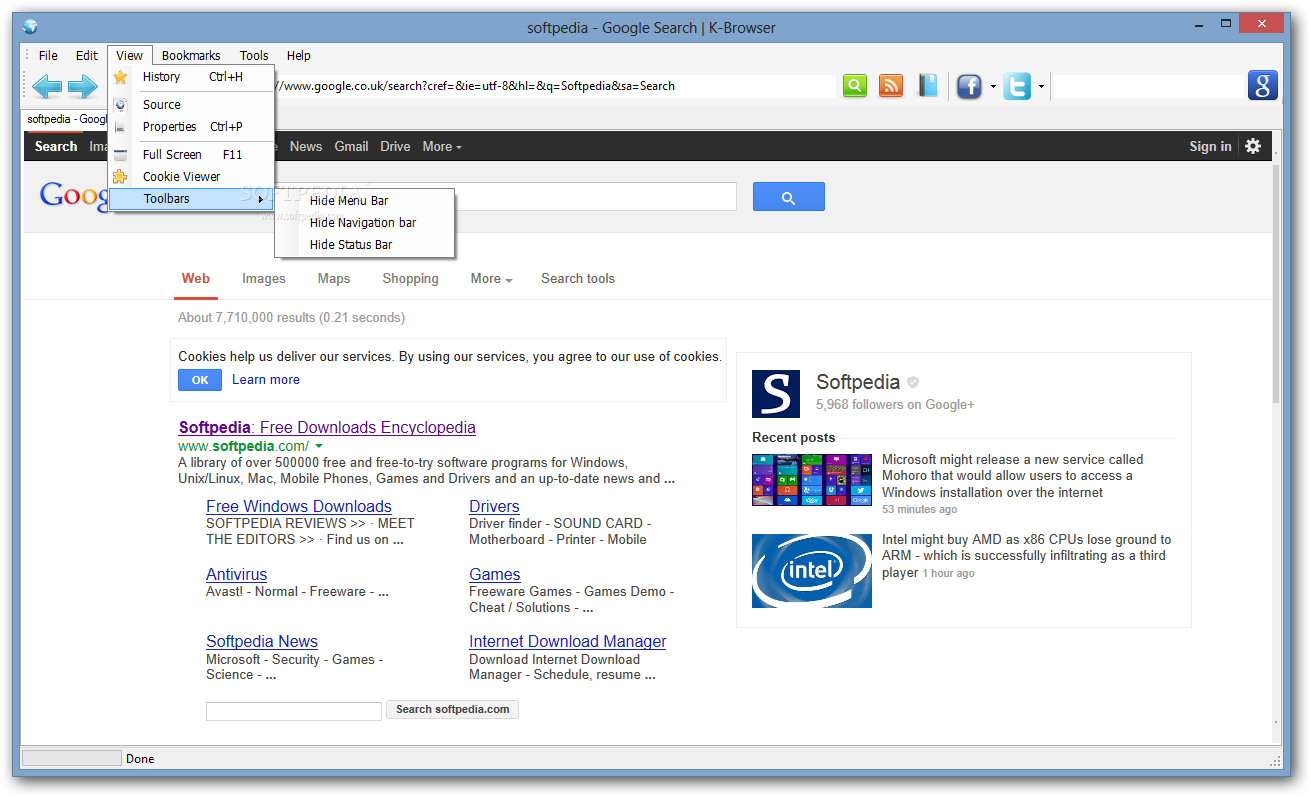
Task: Expand green arrow beside www.softpedia.com
Action: click(319, 446)
